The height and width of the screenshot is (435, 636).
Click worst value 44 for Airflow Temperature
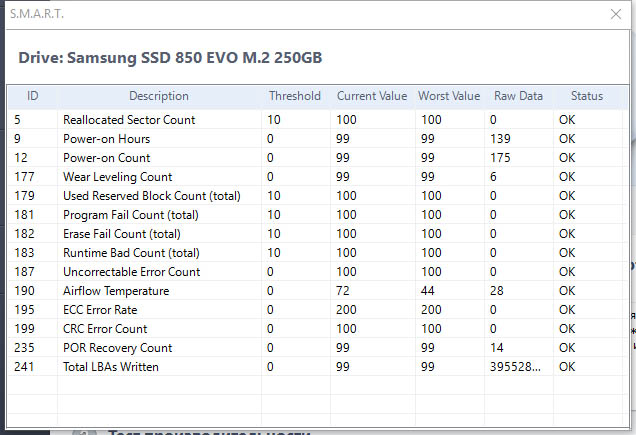tap(428, 291)
